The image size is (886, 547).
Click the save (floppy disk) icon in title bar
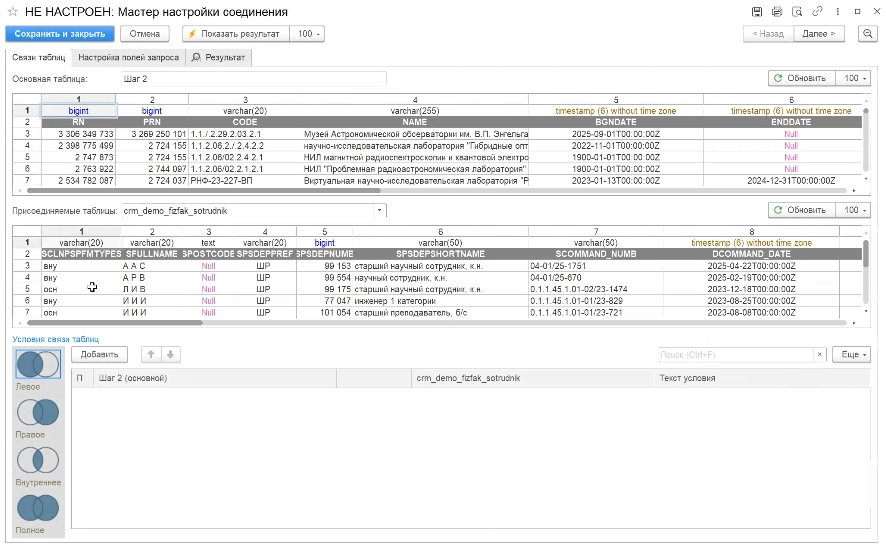pyautogui.click(x=757, y=11)
